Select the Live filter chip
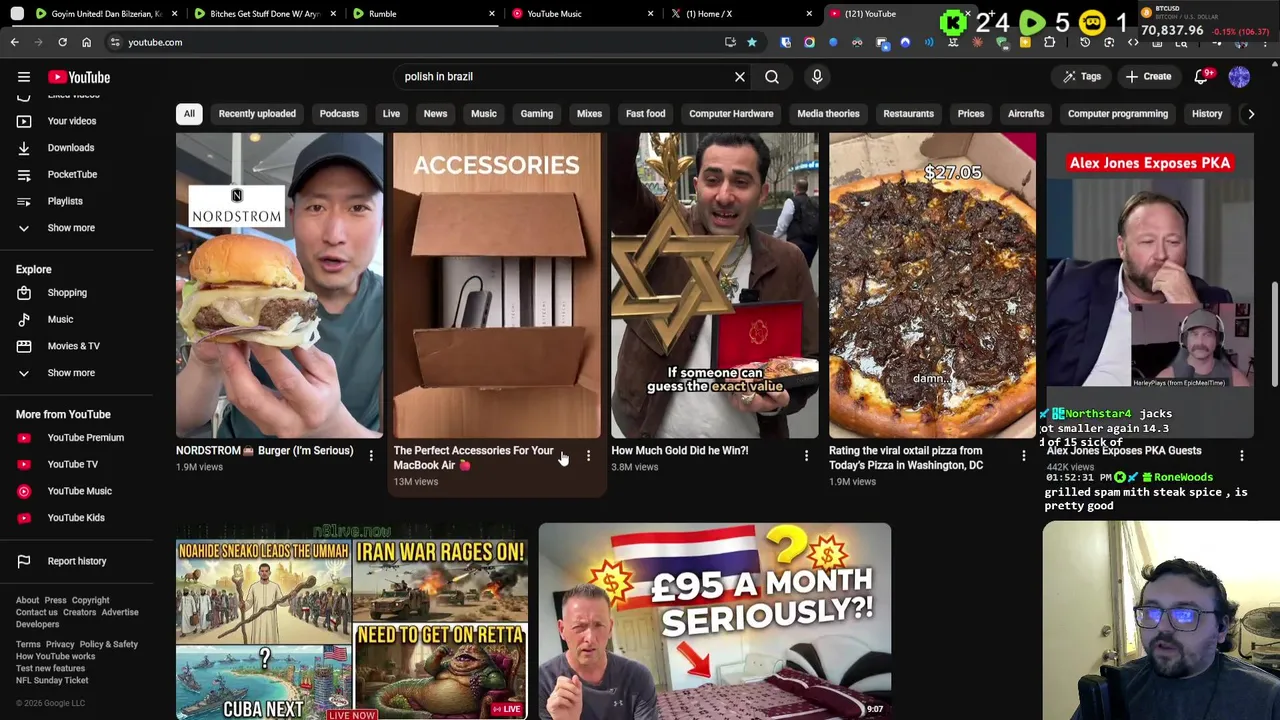 (391, 114)
